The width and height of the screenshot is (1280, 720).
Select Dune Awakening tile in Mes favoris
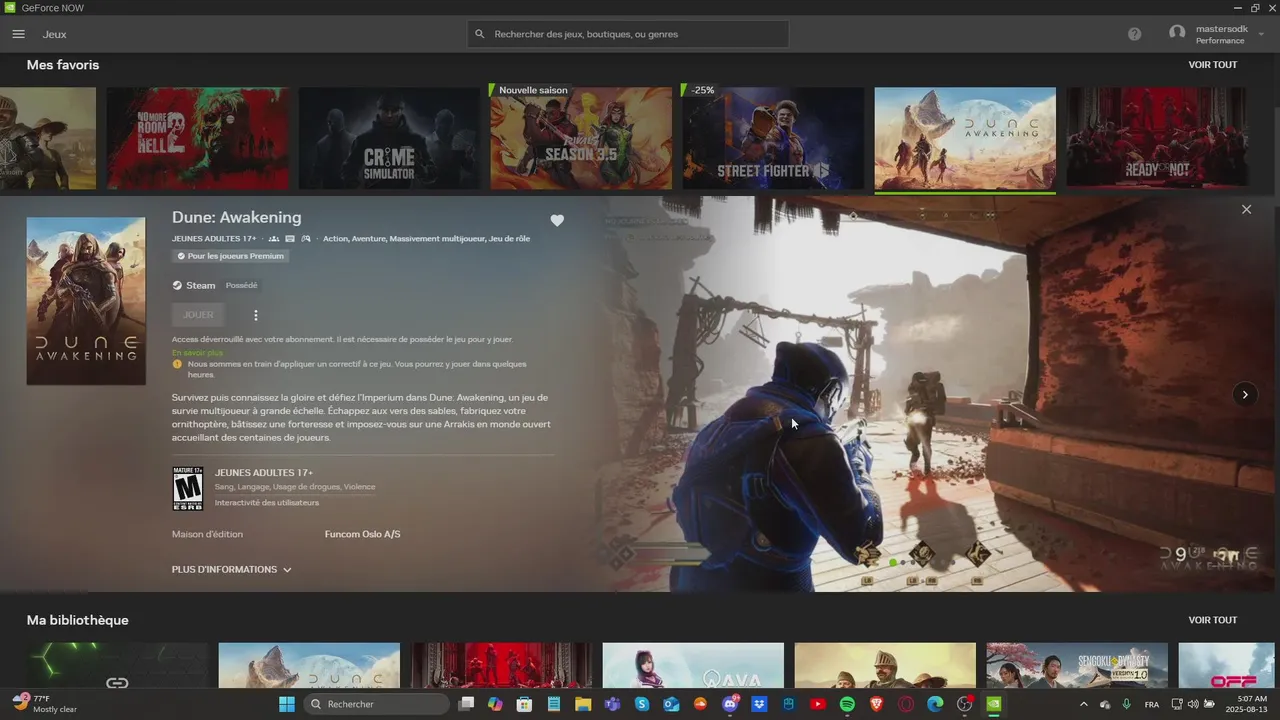[x=965, y=138]
